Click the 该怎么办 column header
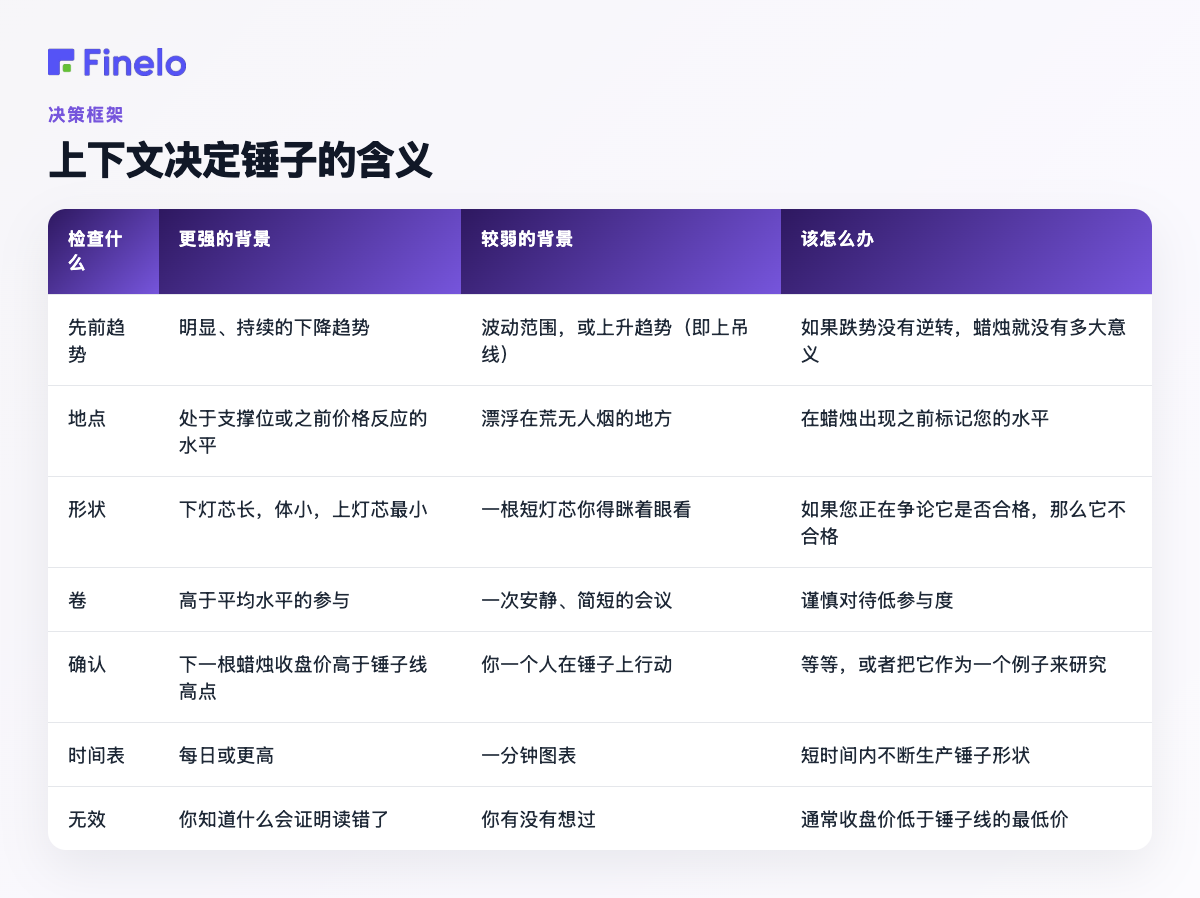 click(966, 251)
